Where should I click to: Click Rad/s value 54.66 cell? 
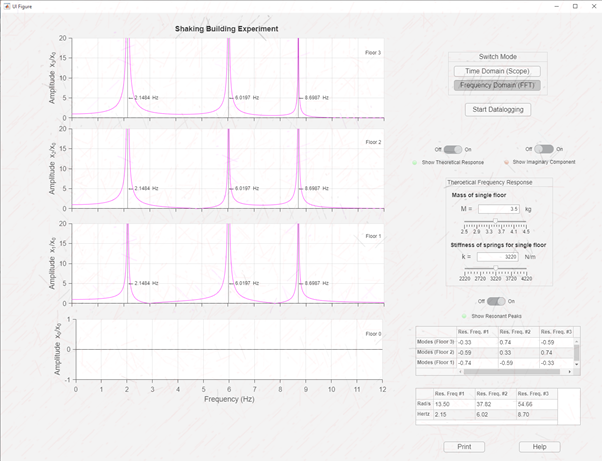coord(537,404)
